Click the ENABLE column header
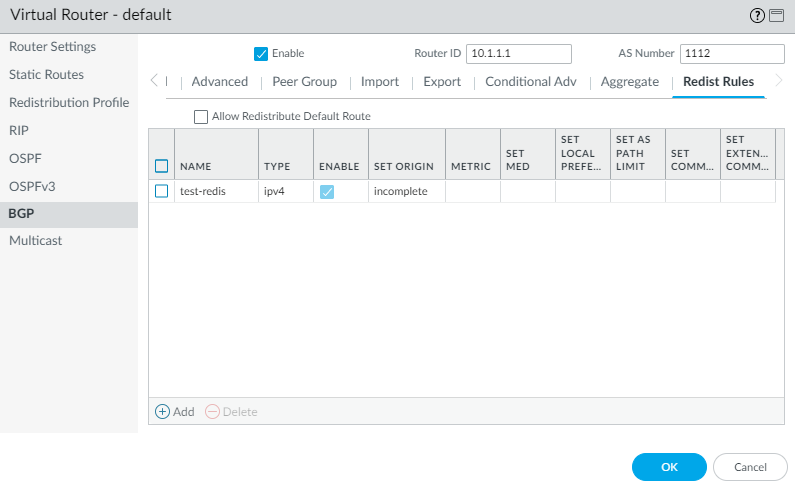The height and width of the screenshot is (495, 795). click(341, 154)
